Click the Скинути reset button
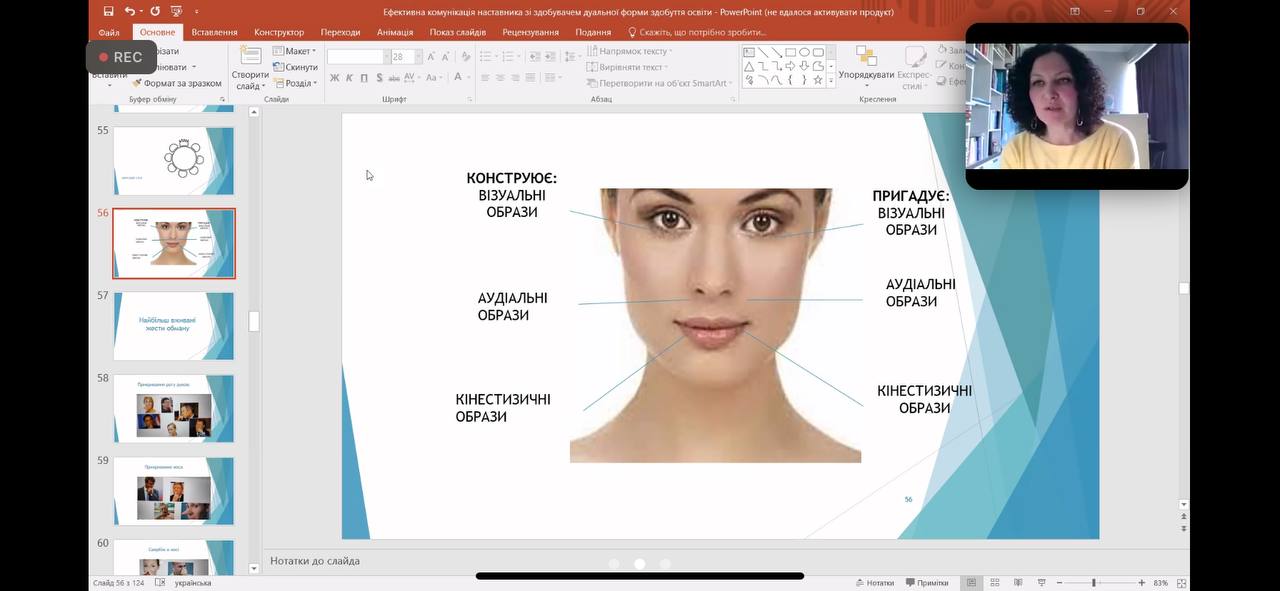 click(295, 67)
